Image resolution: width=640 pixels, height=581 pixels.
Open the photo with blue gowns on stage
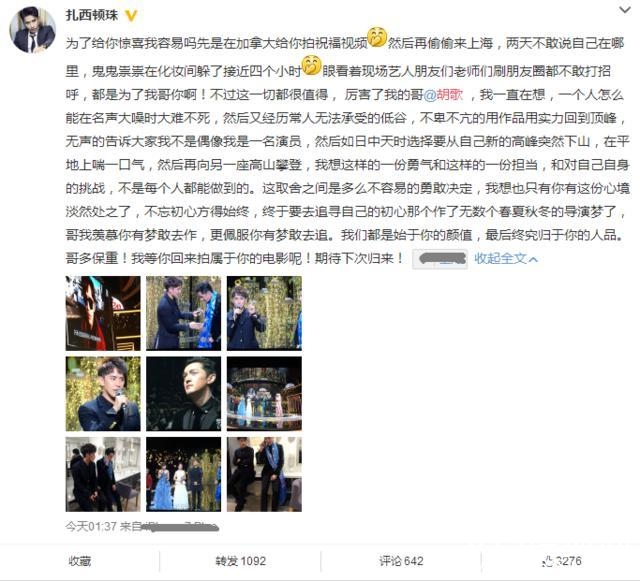pos(184,474)
